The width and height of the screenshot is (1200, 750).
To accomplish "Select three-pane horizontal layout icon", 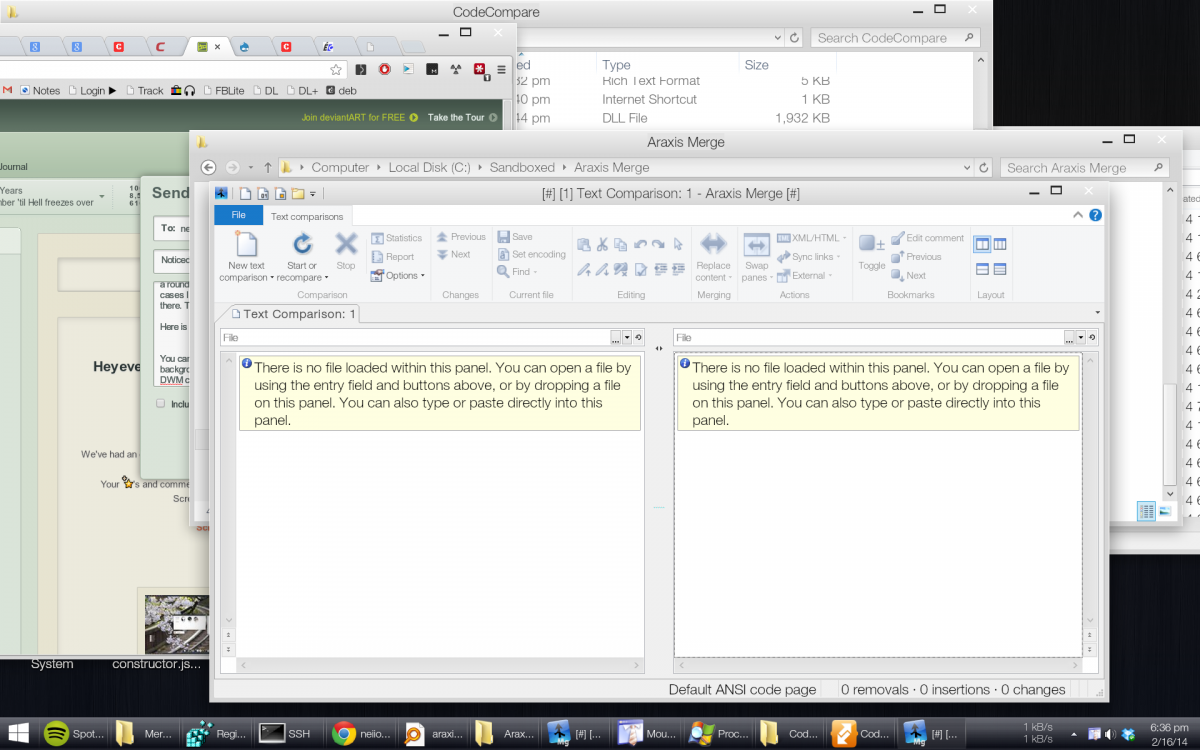I will pyautogui.click(x=1000, y=269).
